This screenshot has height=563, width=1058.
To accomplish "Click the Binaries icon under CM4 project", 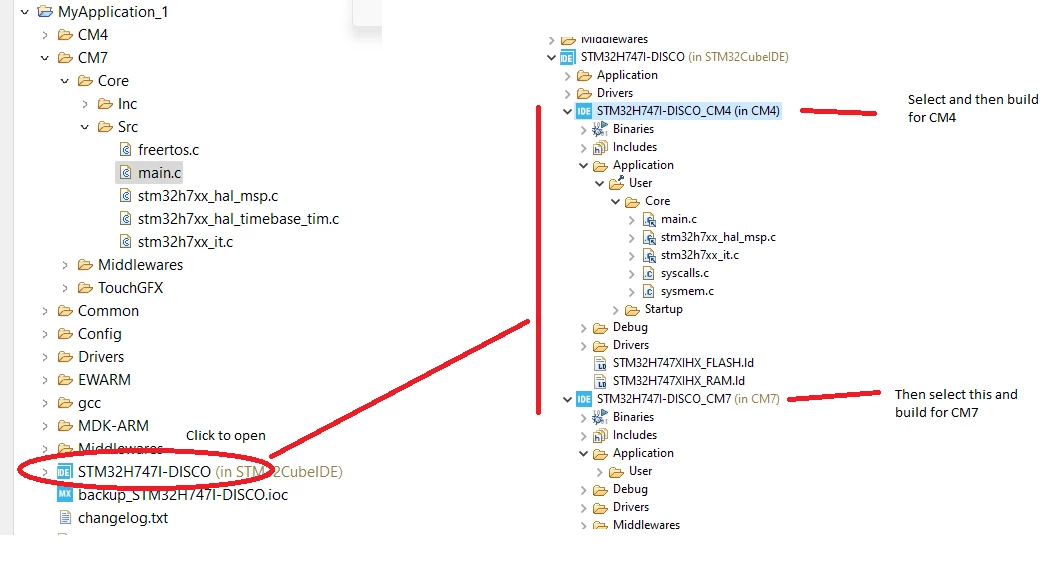I will tap(600, 129).
